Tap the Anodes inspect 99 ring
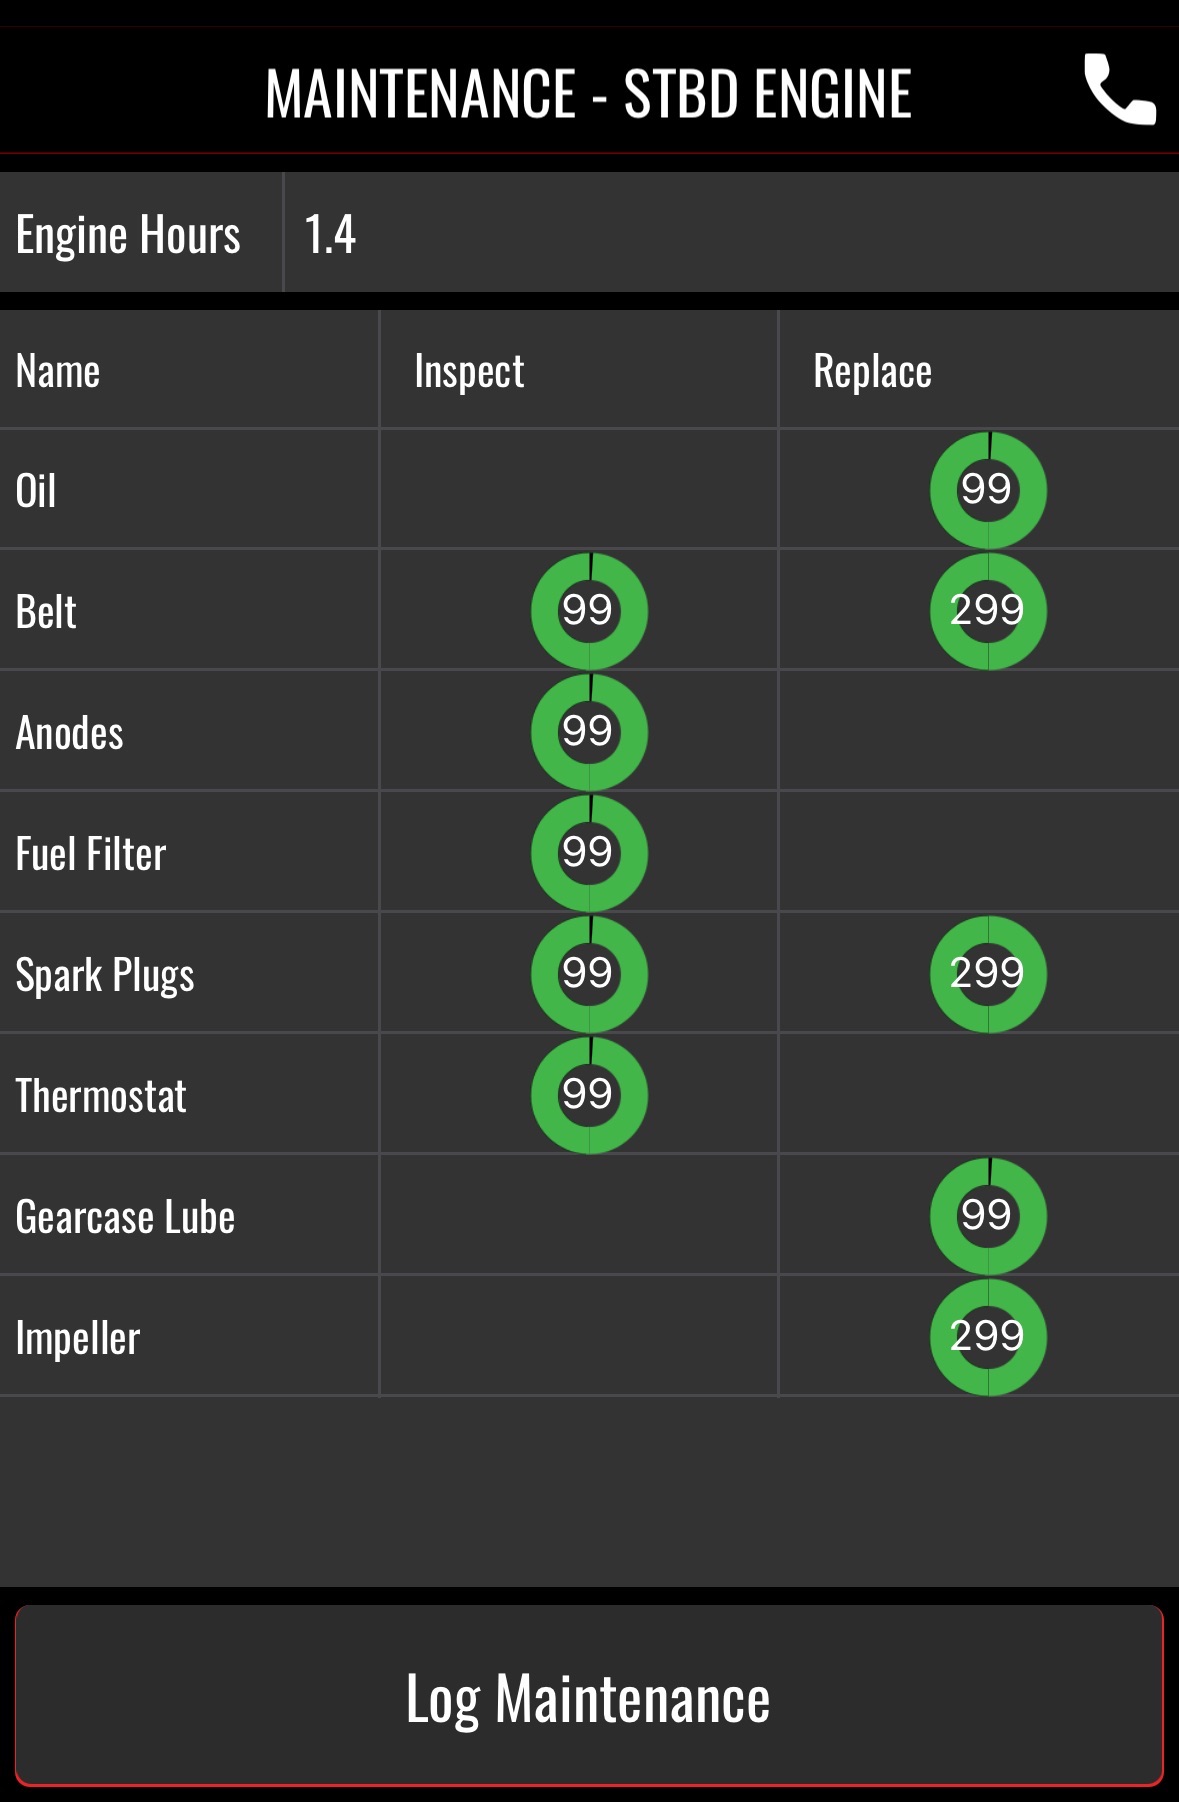The image size is (1179, 1802). (589, 732)
